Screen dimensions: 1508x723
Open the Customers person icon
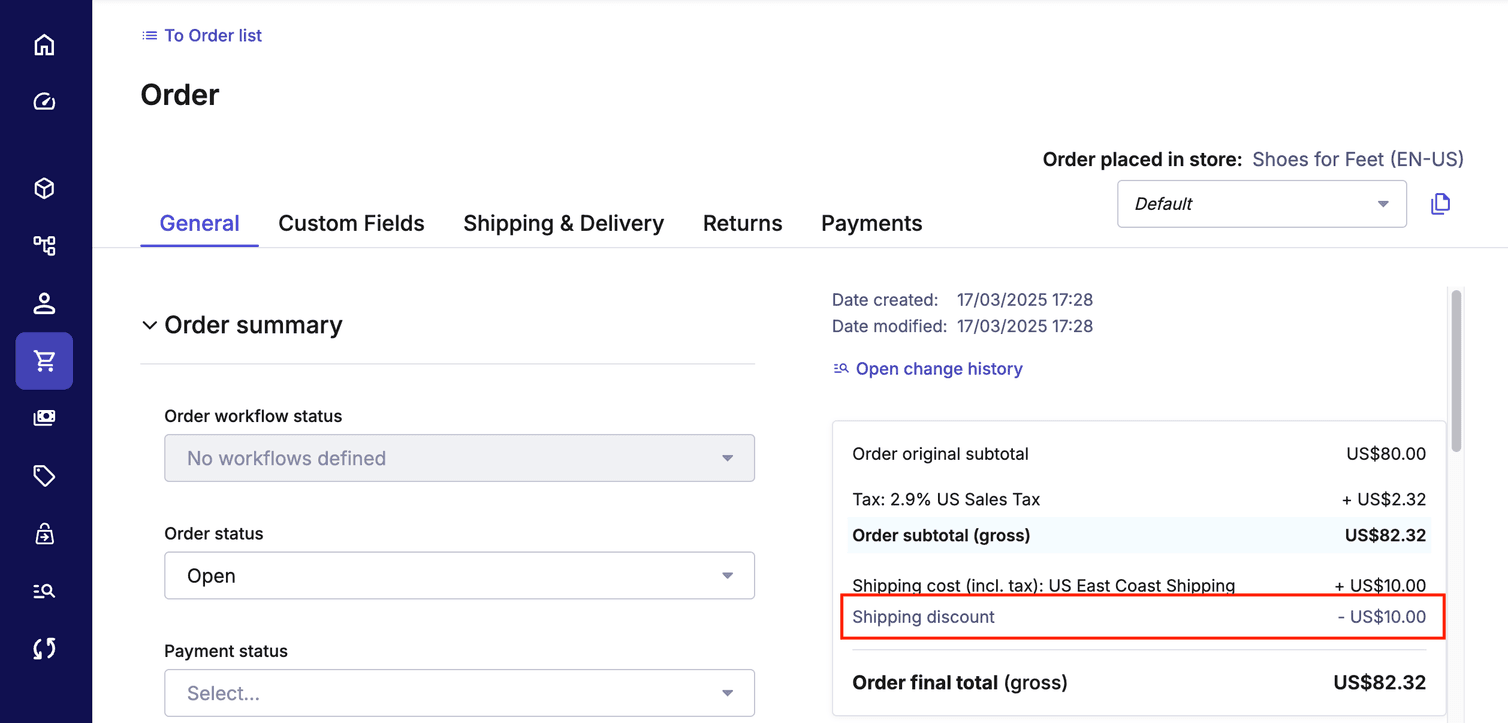(44, 303)
